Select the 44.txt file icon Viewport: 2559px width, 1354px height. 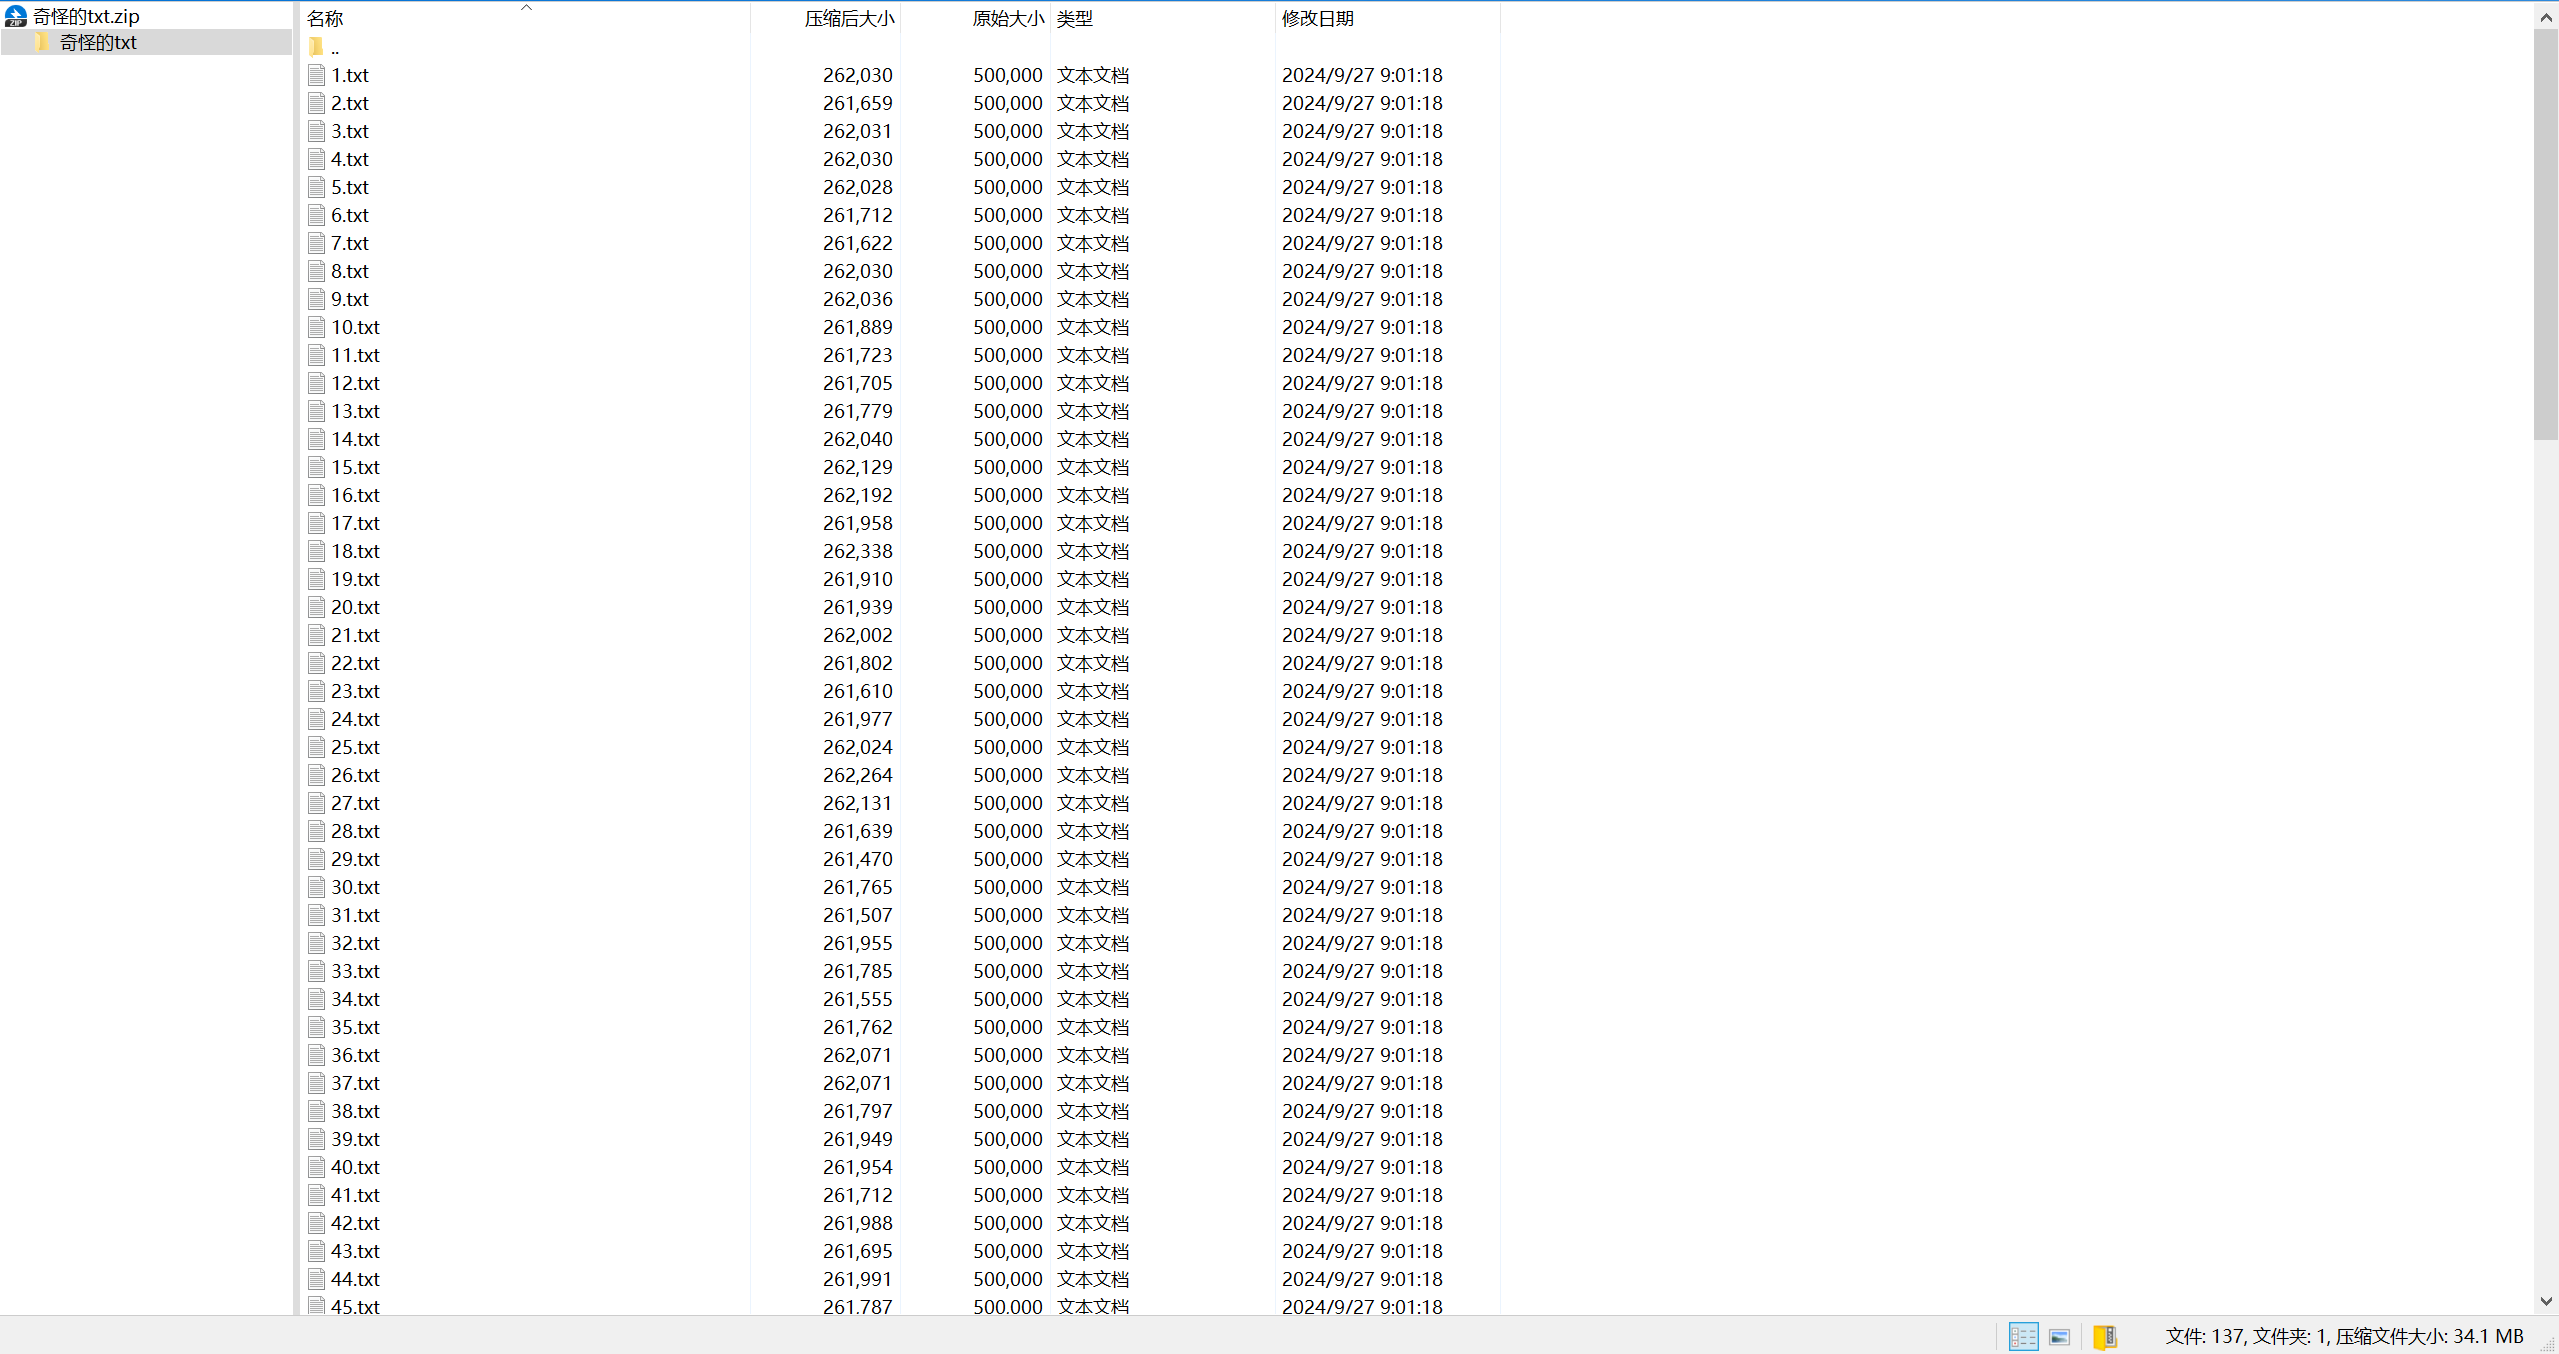(317, 1279)
